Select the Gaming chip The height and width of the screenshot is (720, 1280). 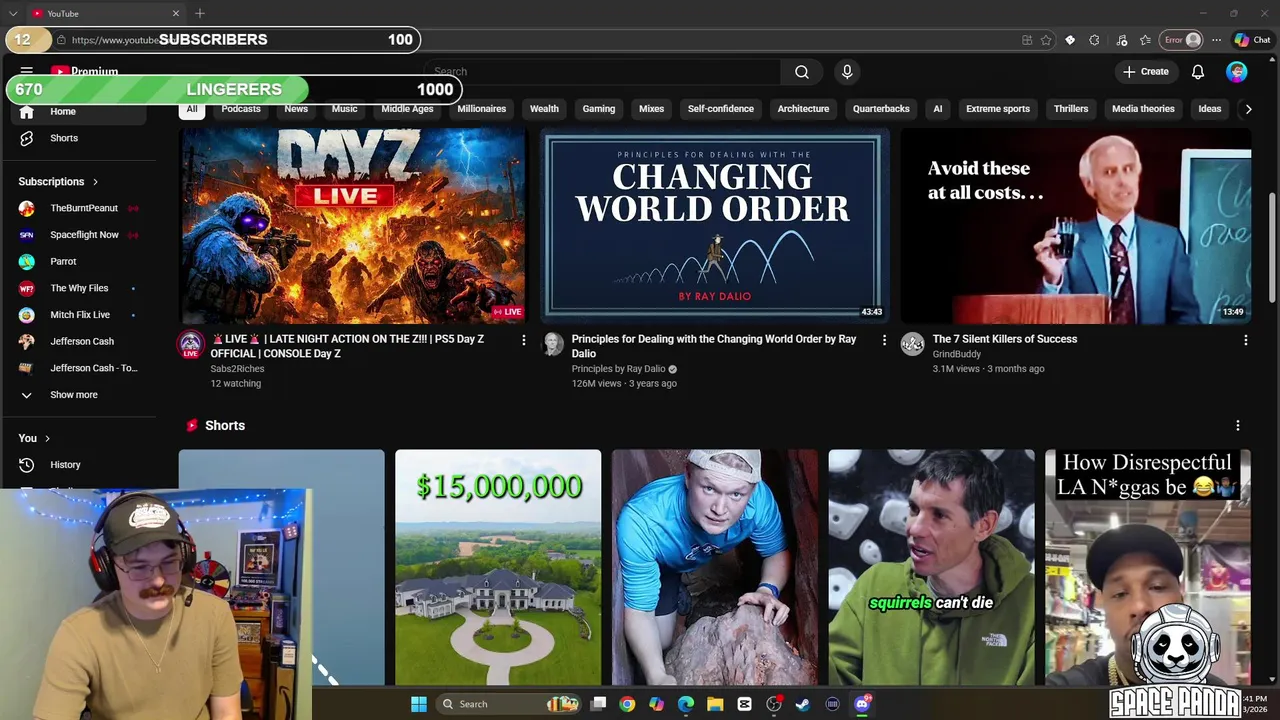point(599,109)
